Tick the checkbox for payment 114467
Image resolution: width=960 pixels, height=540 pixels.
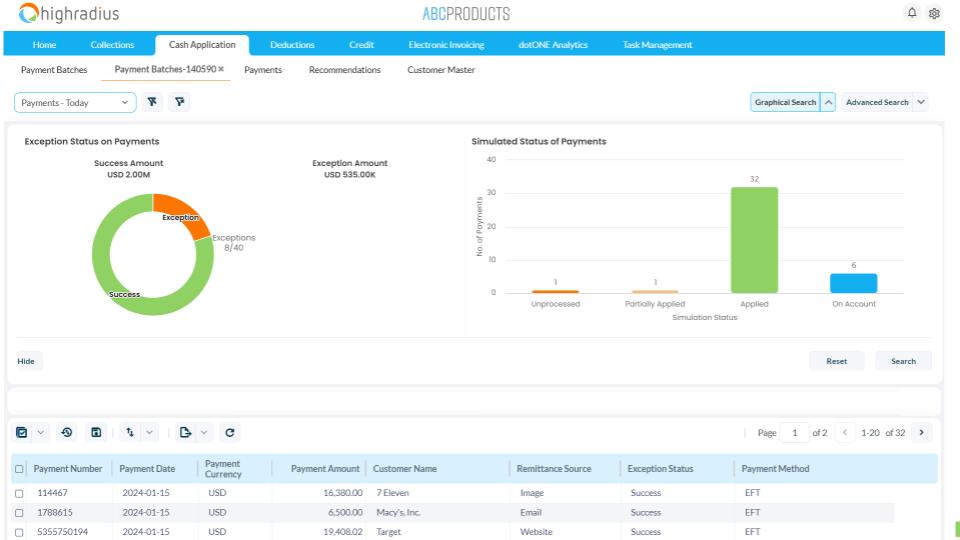(x=19, y=493)
